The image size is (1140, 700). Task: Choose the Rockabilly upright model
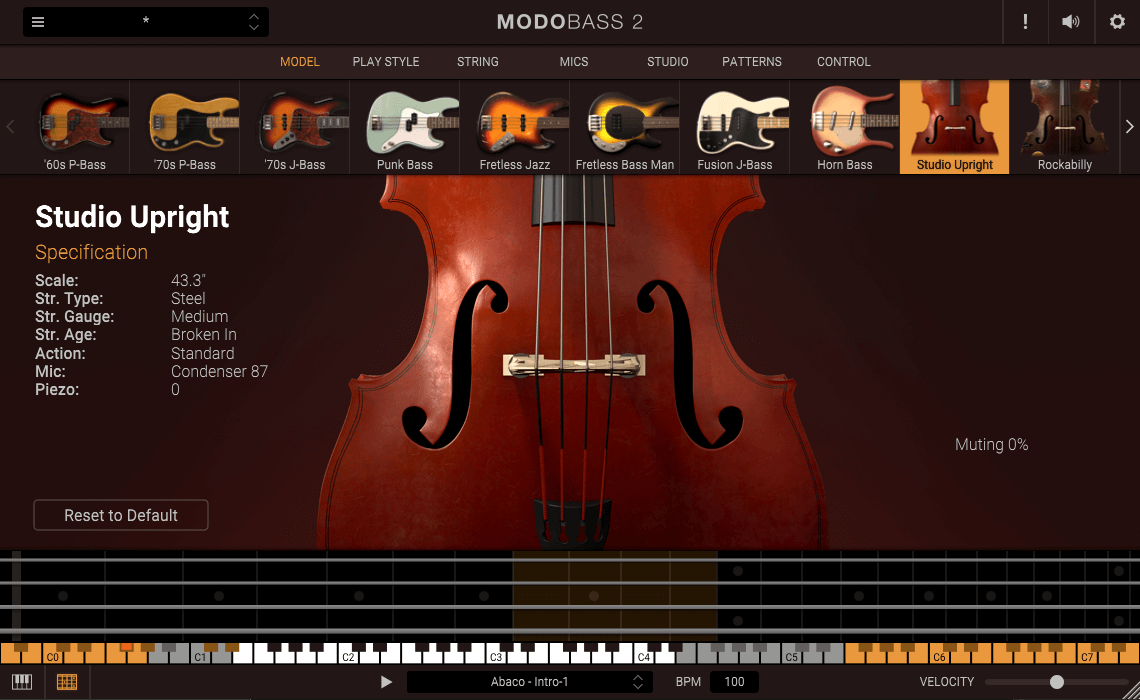click(1064, 127)
